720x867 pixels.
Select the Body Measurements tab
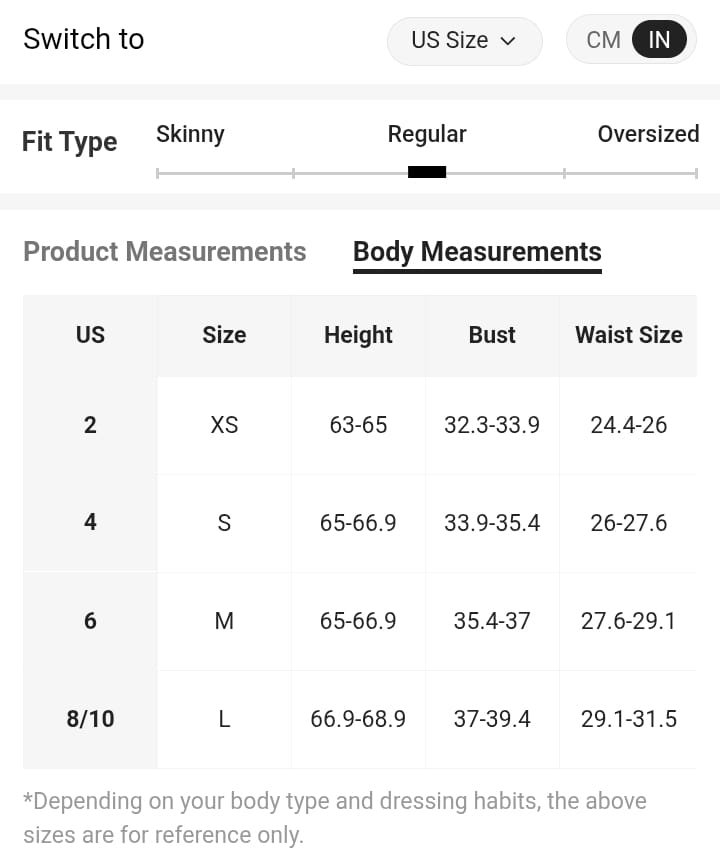click(477, 252)
